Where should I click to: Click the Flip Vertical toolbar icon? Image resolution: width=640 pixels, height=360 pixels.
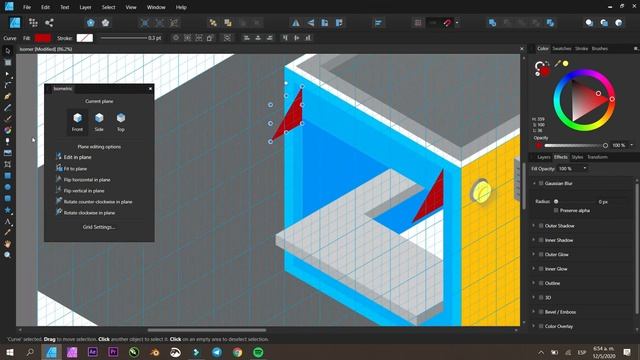click(x=311, y=23)
